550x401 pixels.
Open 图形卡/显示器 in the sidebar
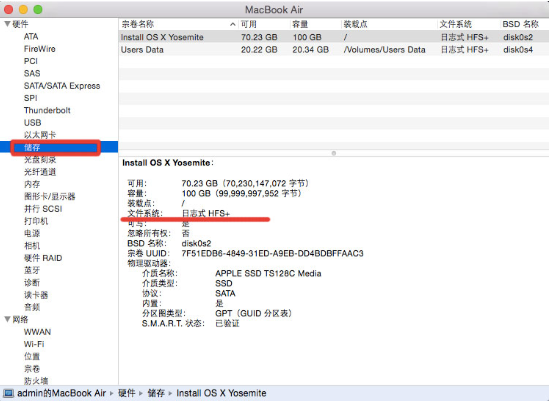click(x=49, y=196)
